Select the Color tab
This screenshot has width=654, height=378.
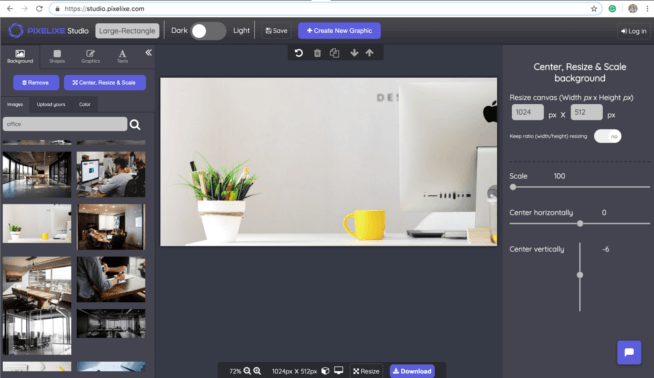point(85,104)
